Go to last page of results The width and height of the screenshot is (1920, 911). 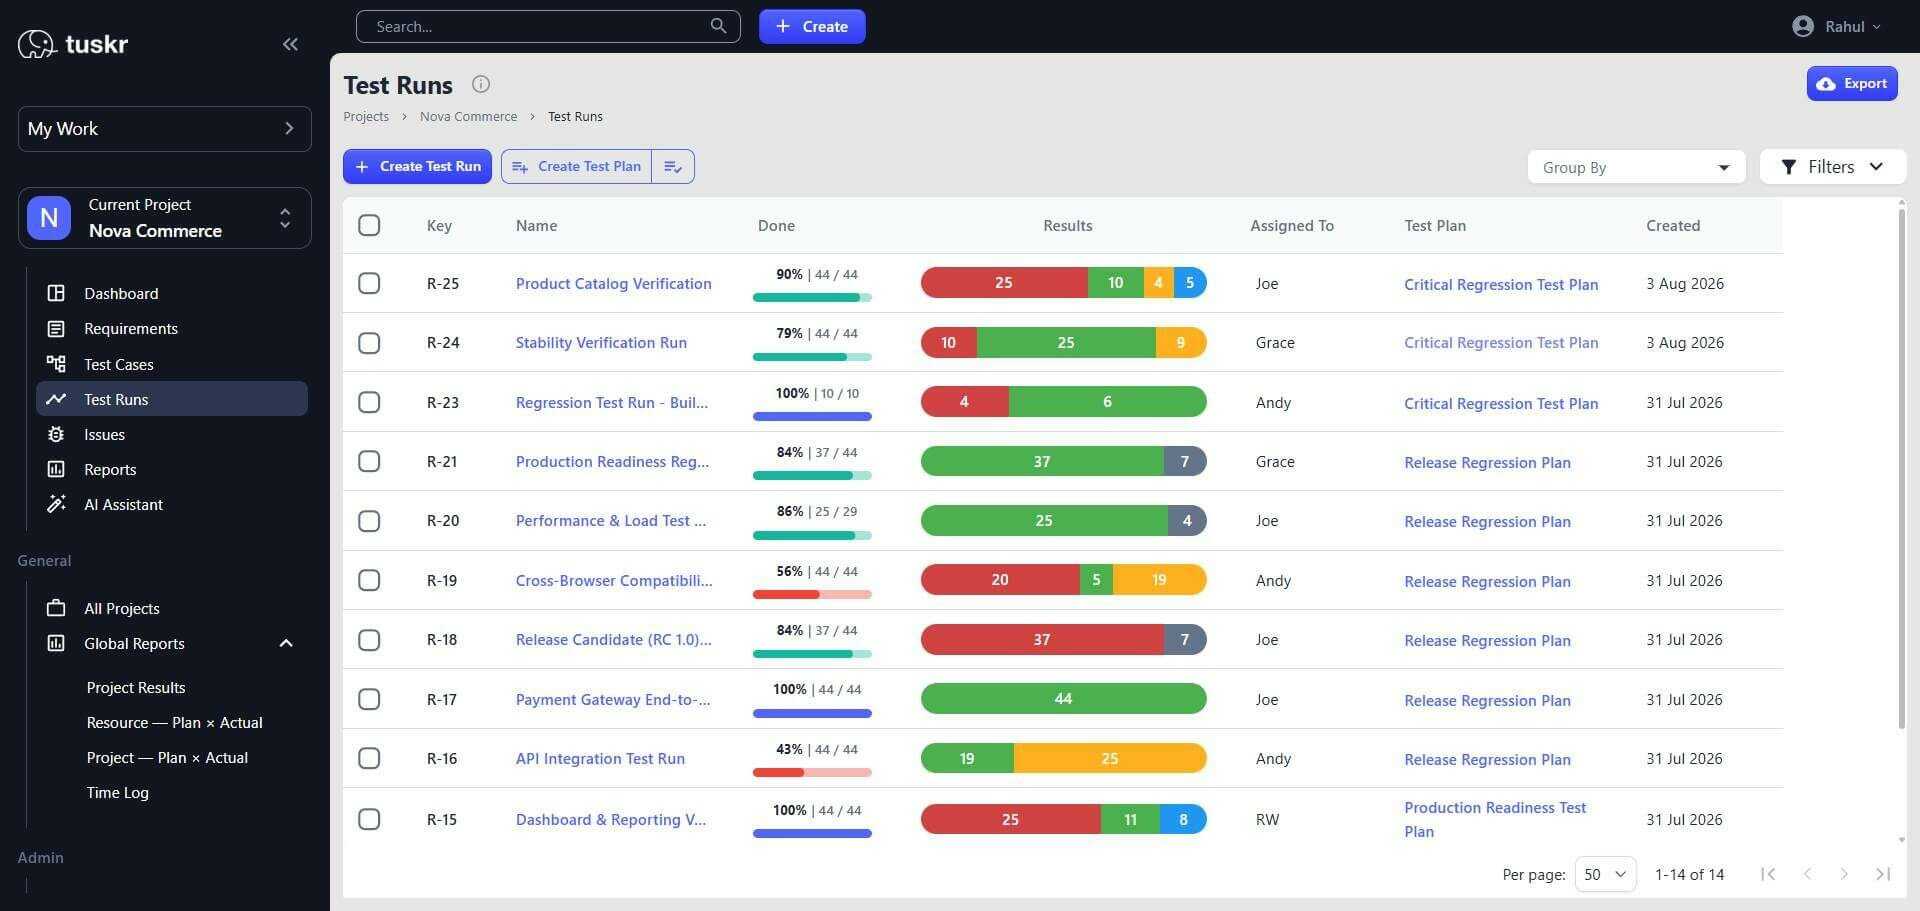[1883, 874]
